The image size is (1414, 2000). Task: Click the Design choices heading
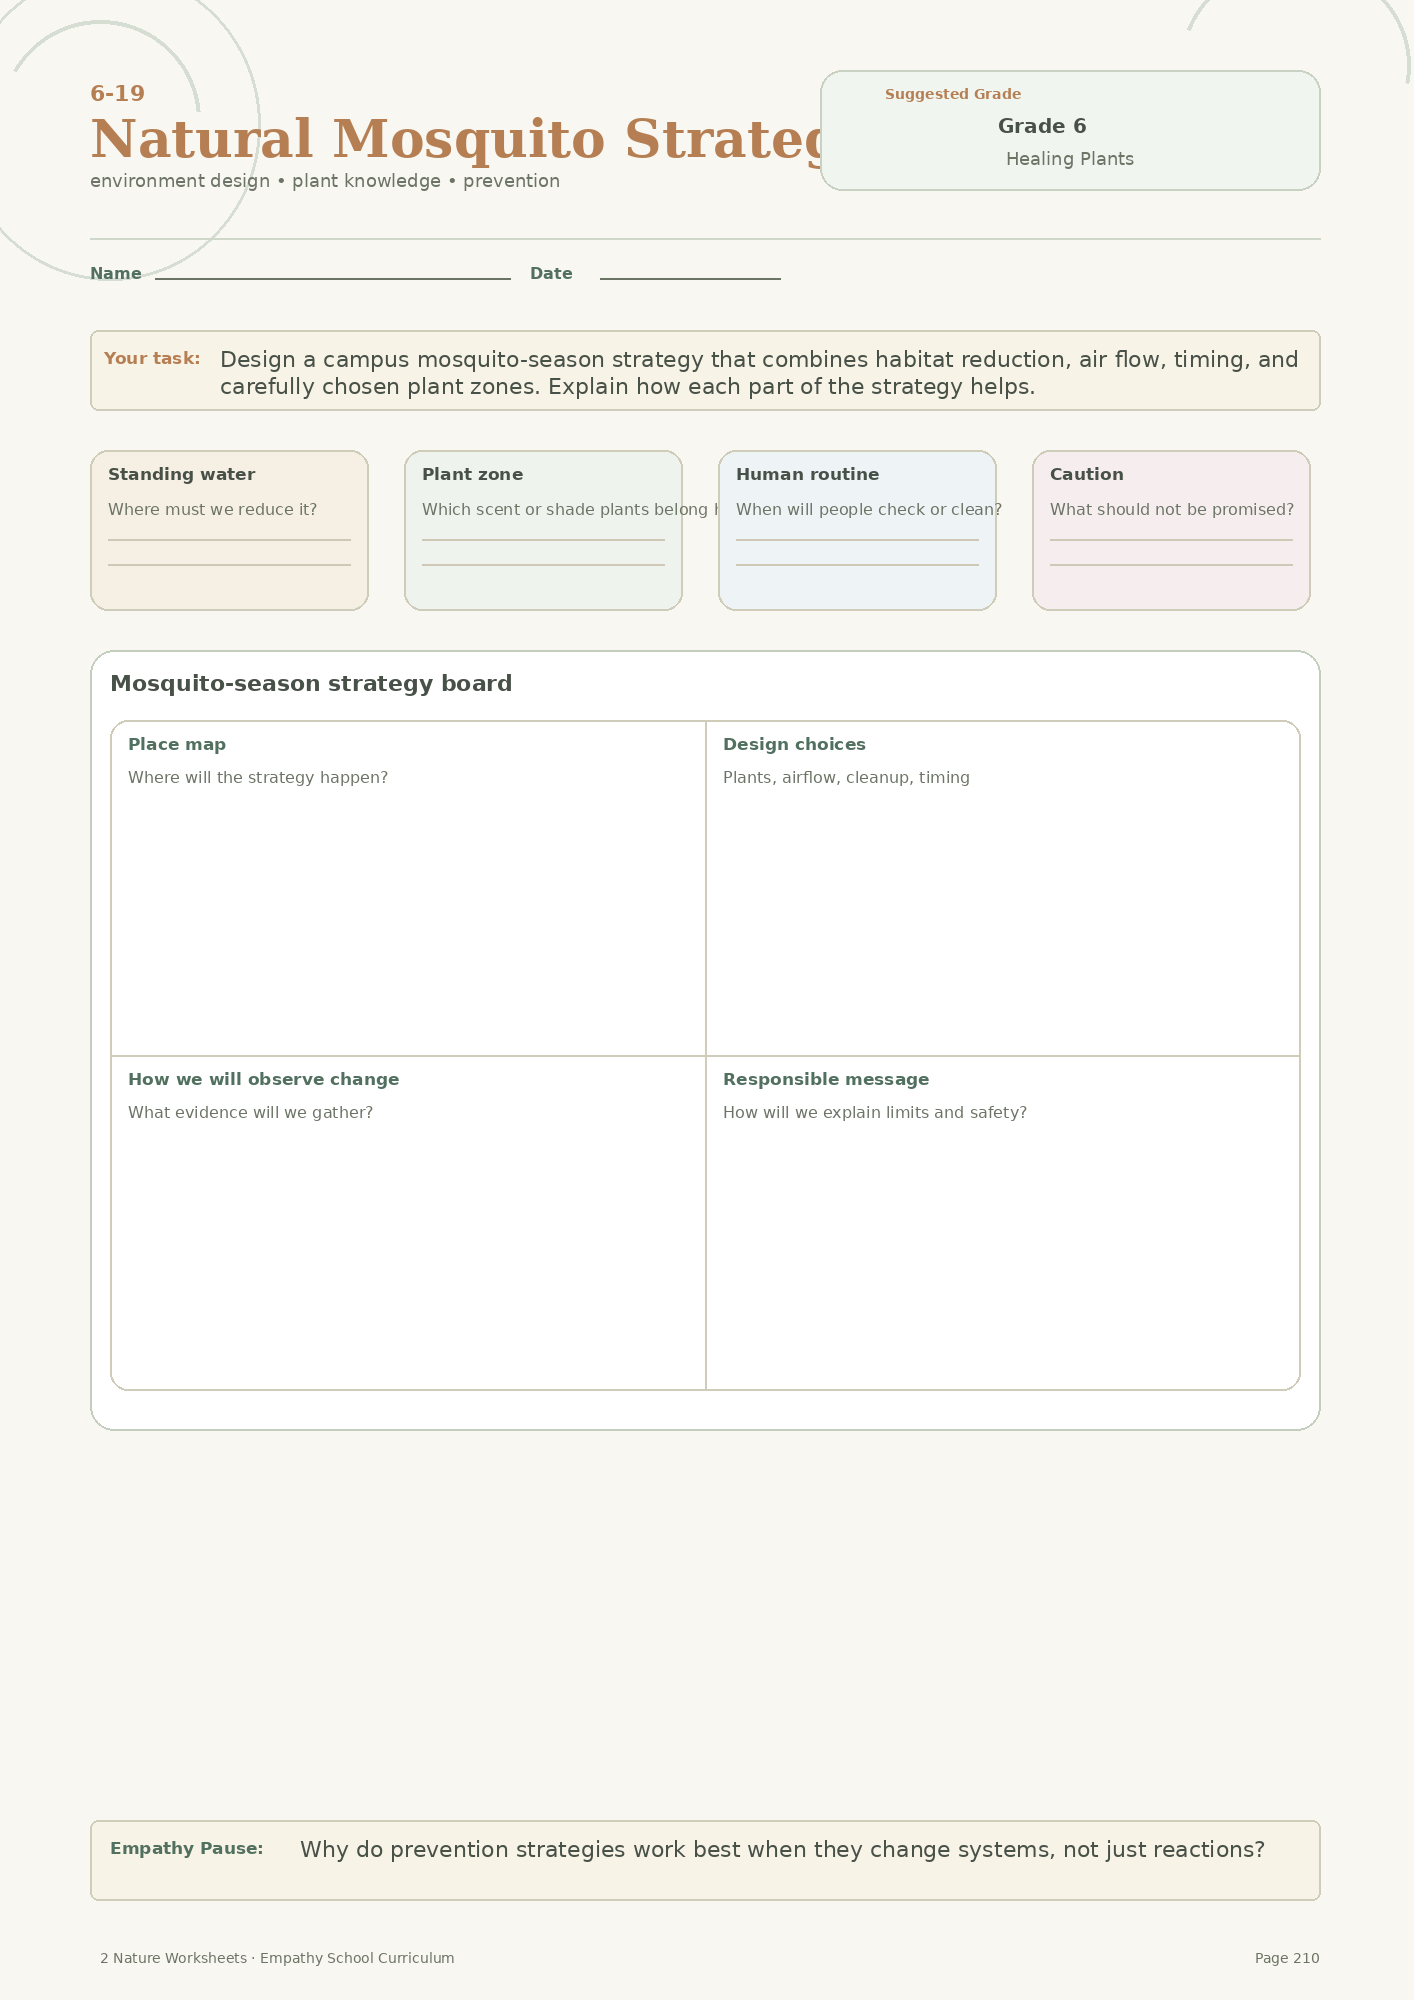click(794, 745)
